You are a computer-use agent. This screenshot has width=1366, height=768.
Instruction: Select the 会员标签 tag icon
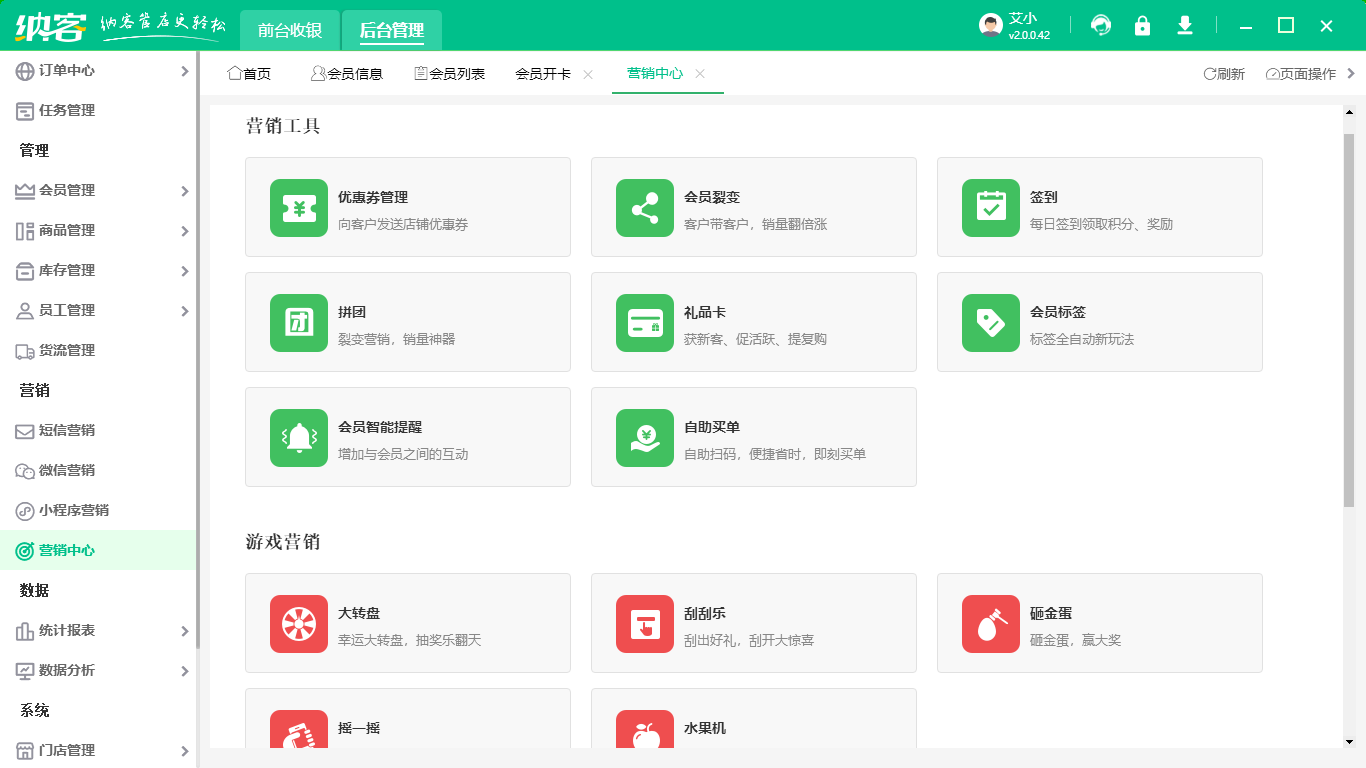(990, 322)
